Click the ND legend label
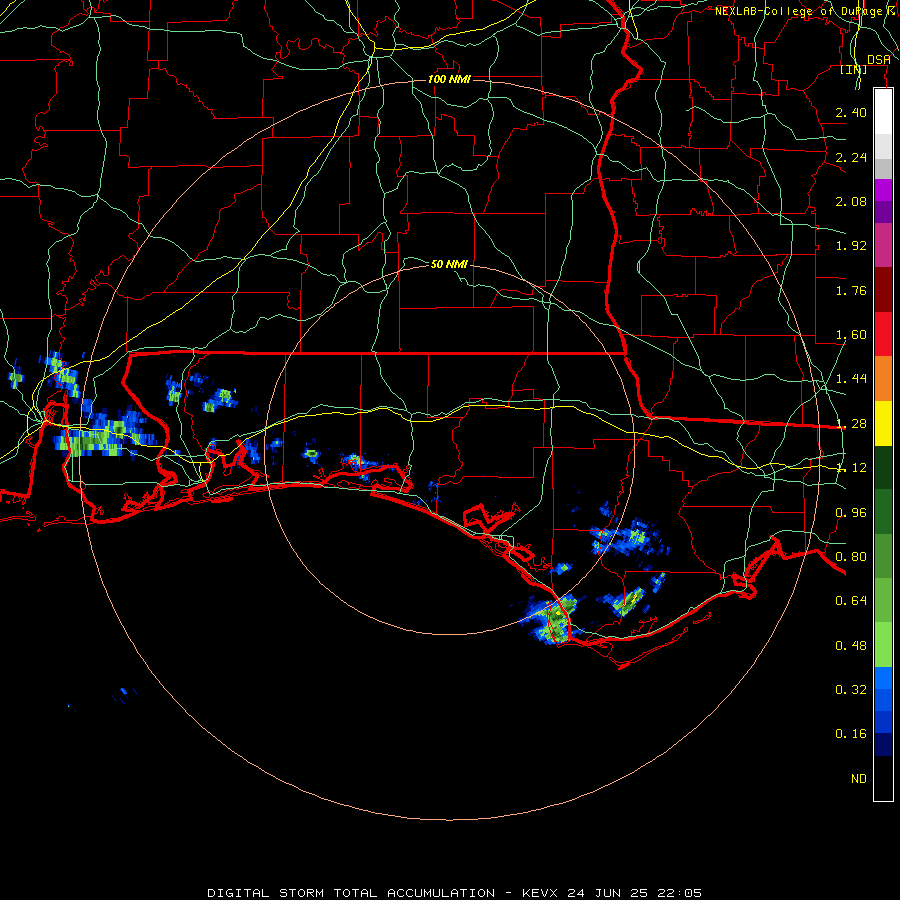900x900 pixels. [x=859, y=779]
